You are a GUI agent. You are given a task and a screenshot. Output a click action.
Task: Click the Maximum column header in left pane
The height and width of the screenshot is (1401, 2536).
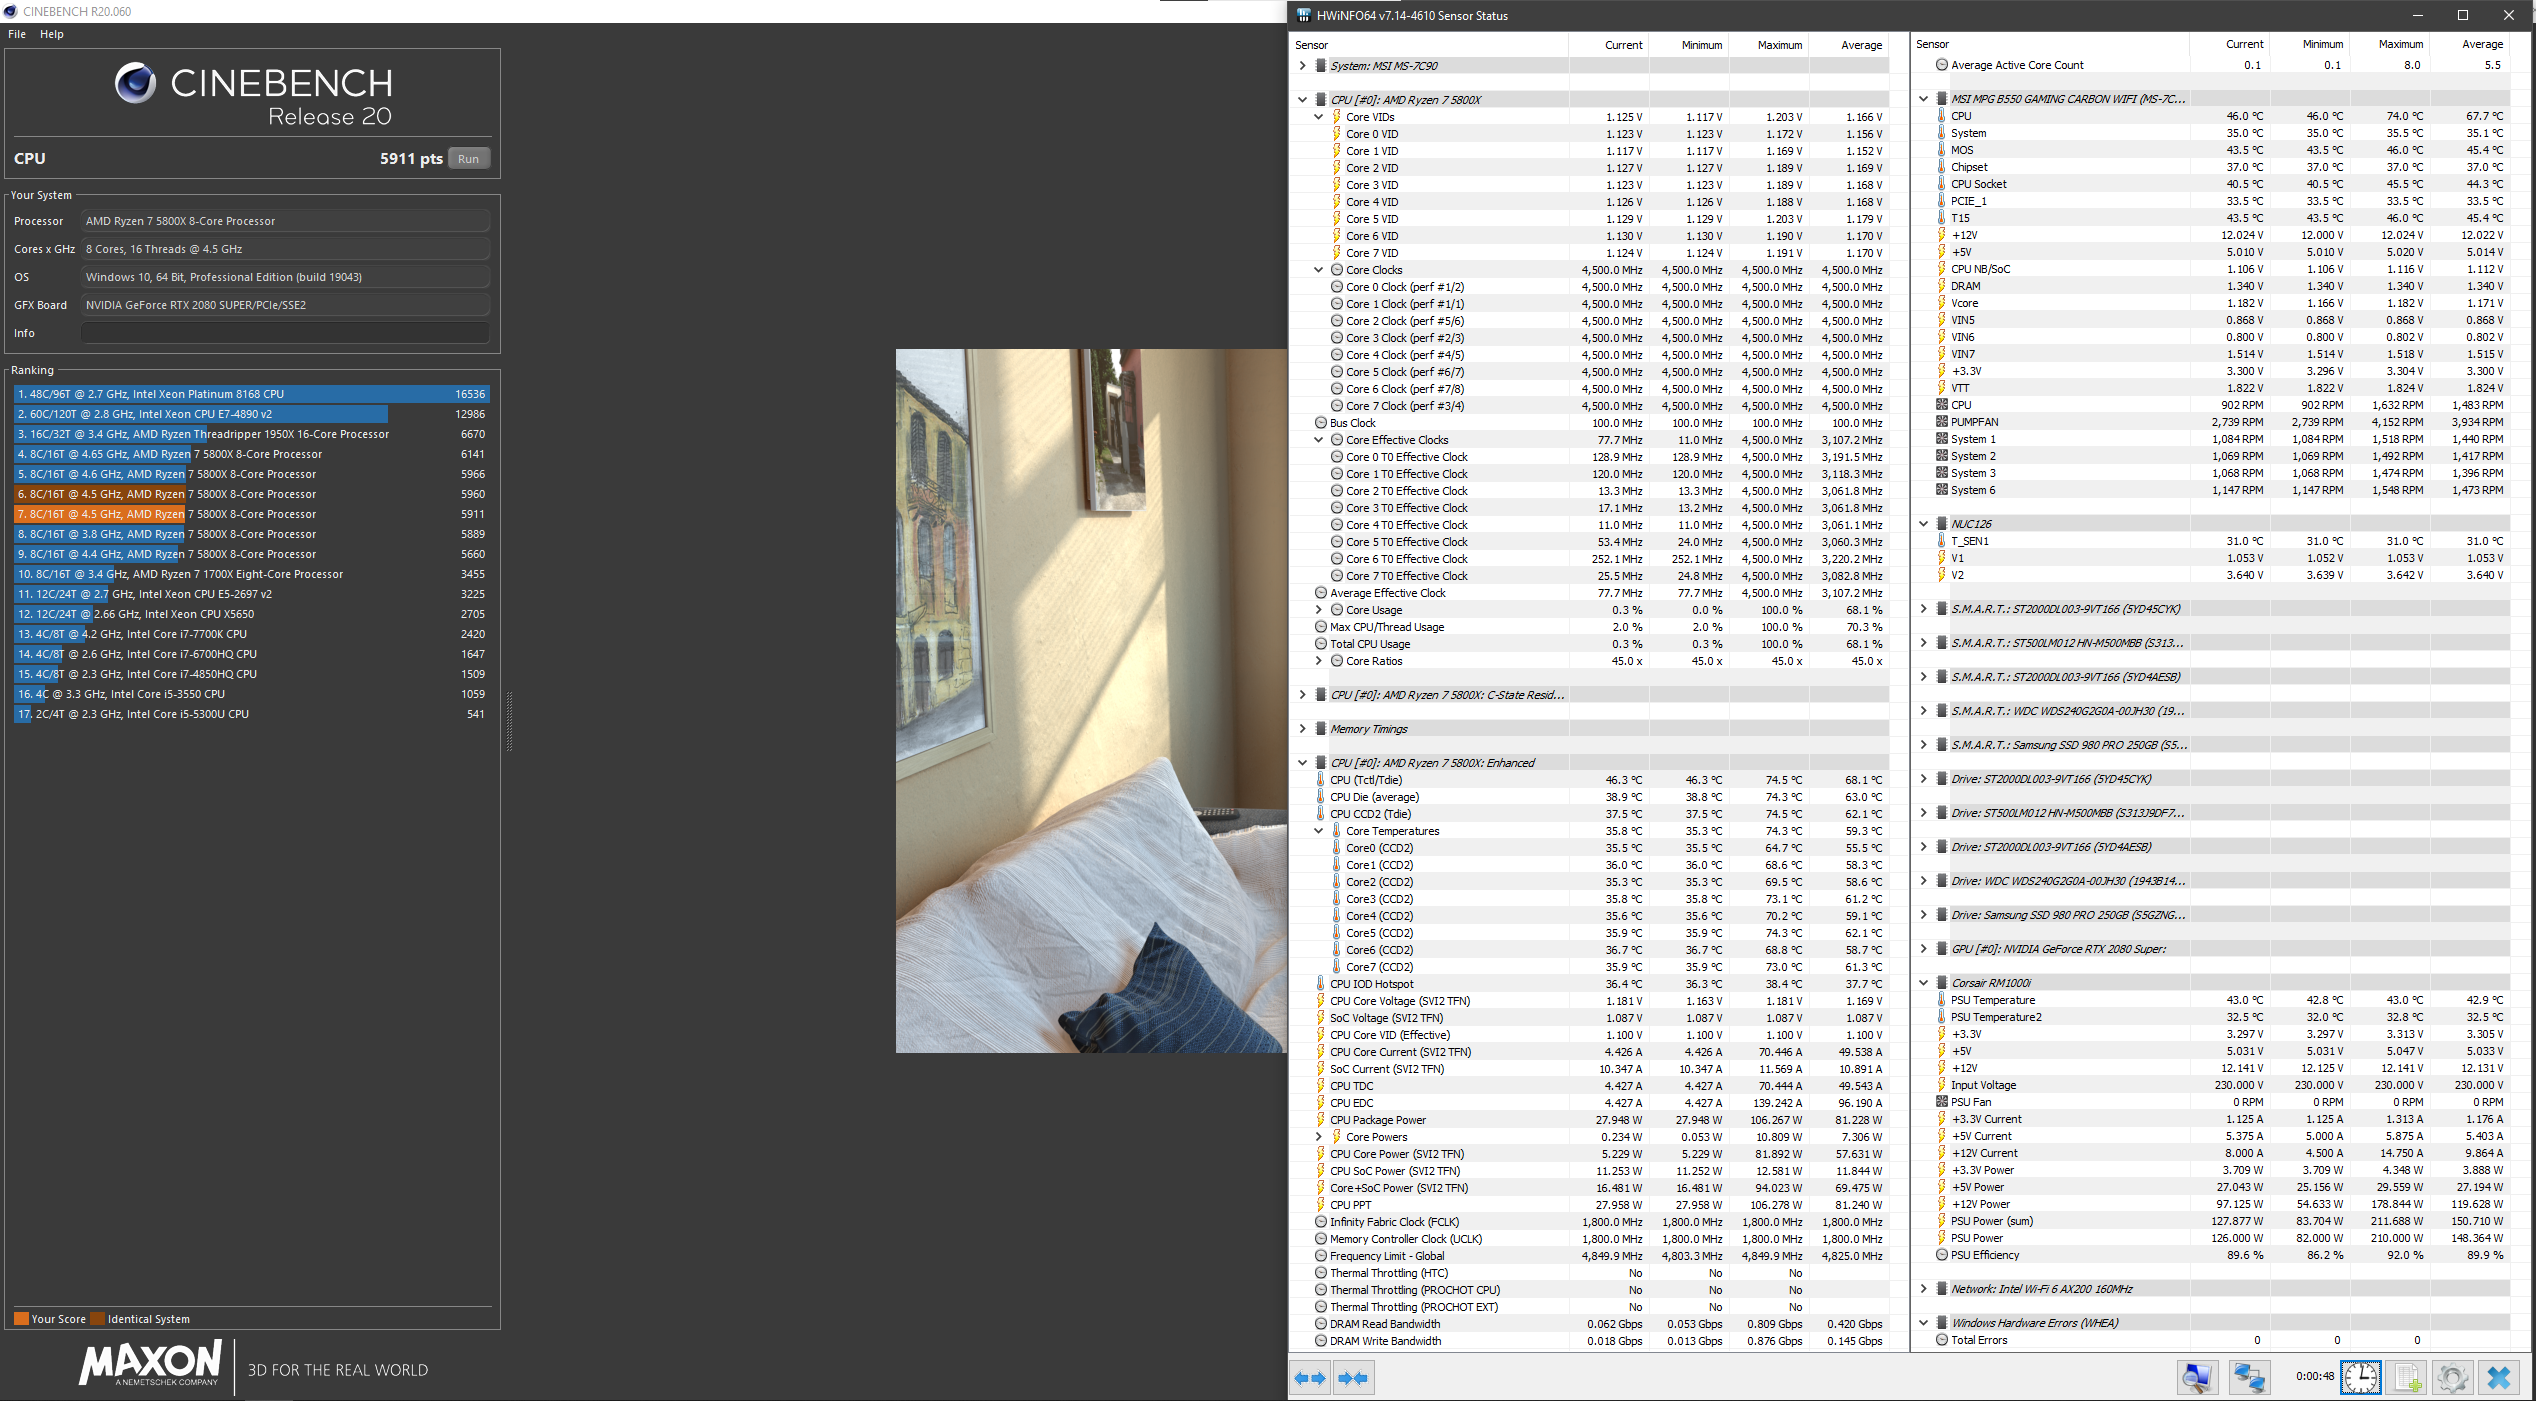(x=1779, y=45)
